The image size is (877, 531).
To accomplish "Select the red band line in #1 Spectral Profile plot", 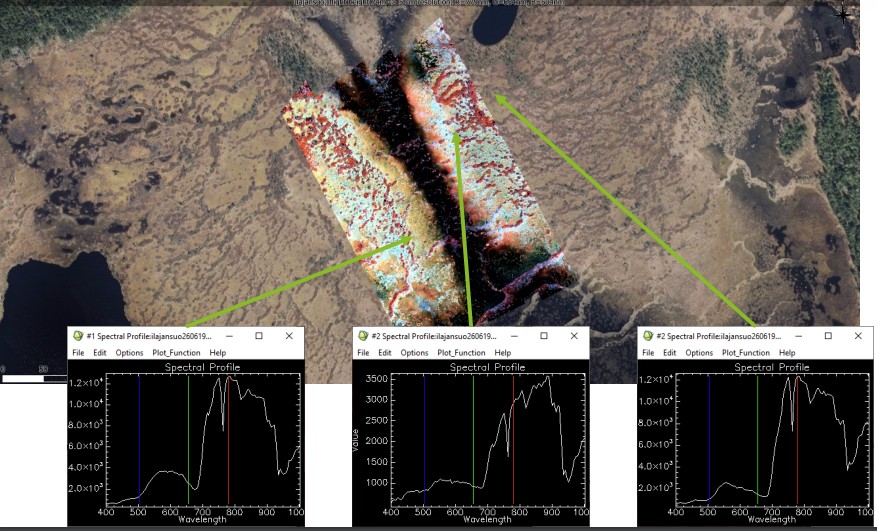I will 228,440.
